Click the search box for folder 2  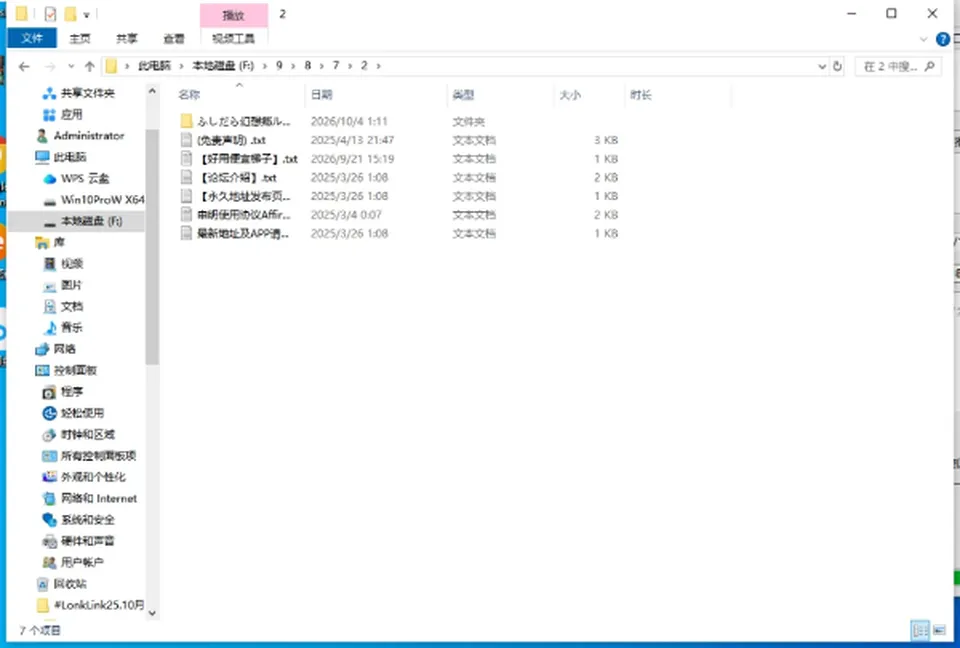pos(898,66)
